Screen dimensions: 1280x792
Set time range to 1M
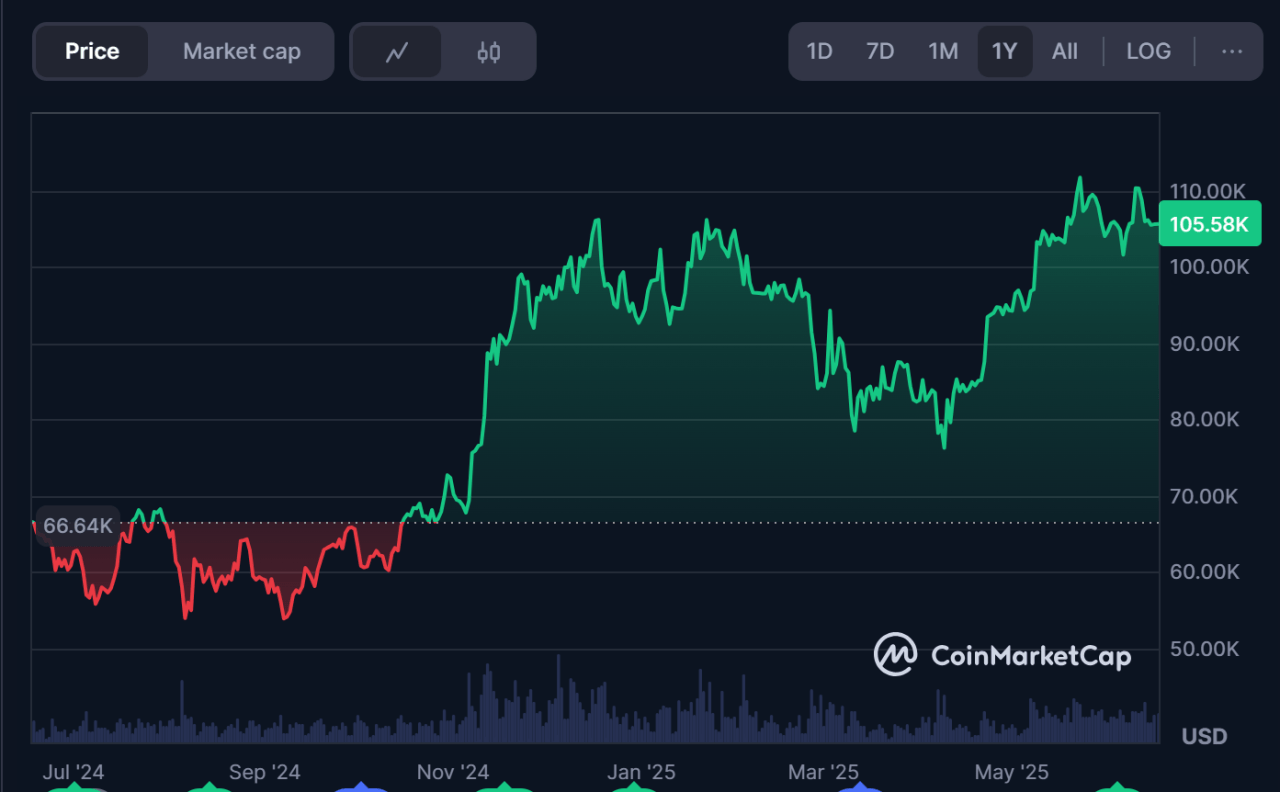point(943,52)
